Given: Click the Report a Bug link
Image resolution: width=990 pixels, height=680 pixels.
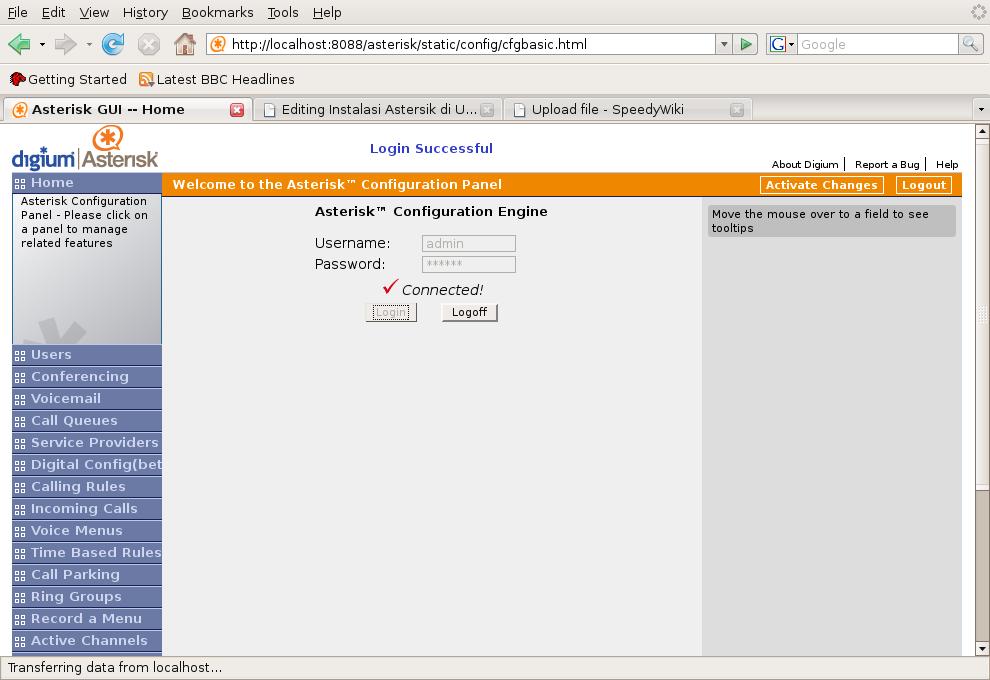Looking at the screenshot, I should pyautogui.click(x=886, y=164).
